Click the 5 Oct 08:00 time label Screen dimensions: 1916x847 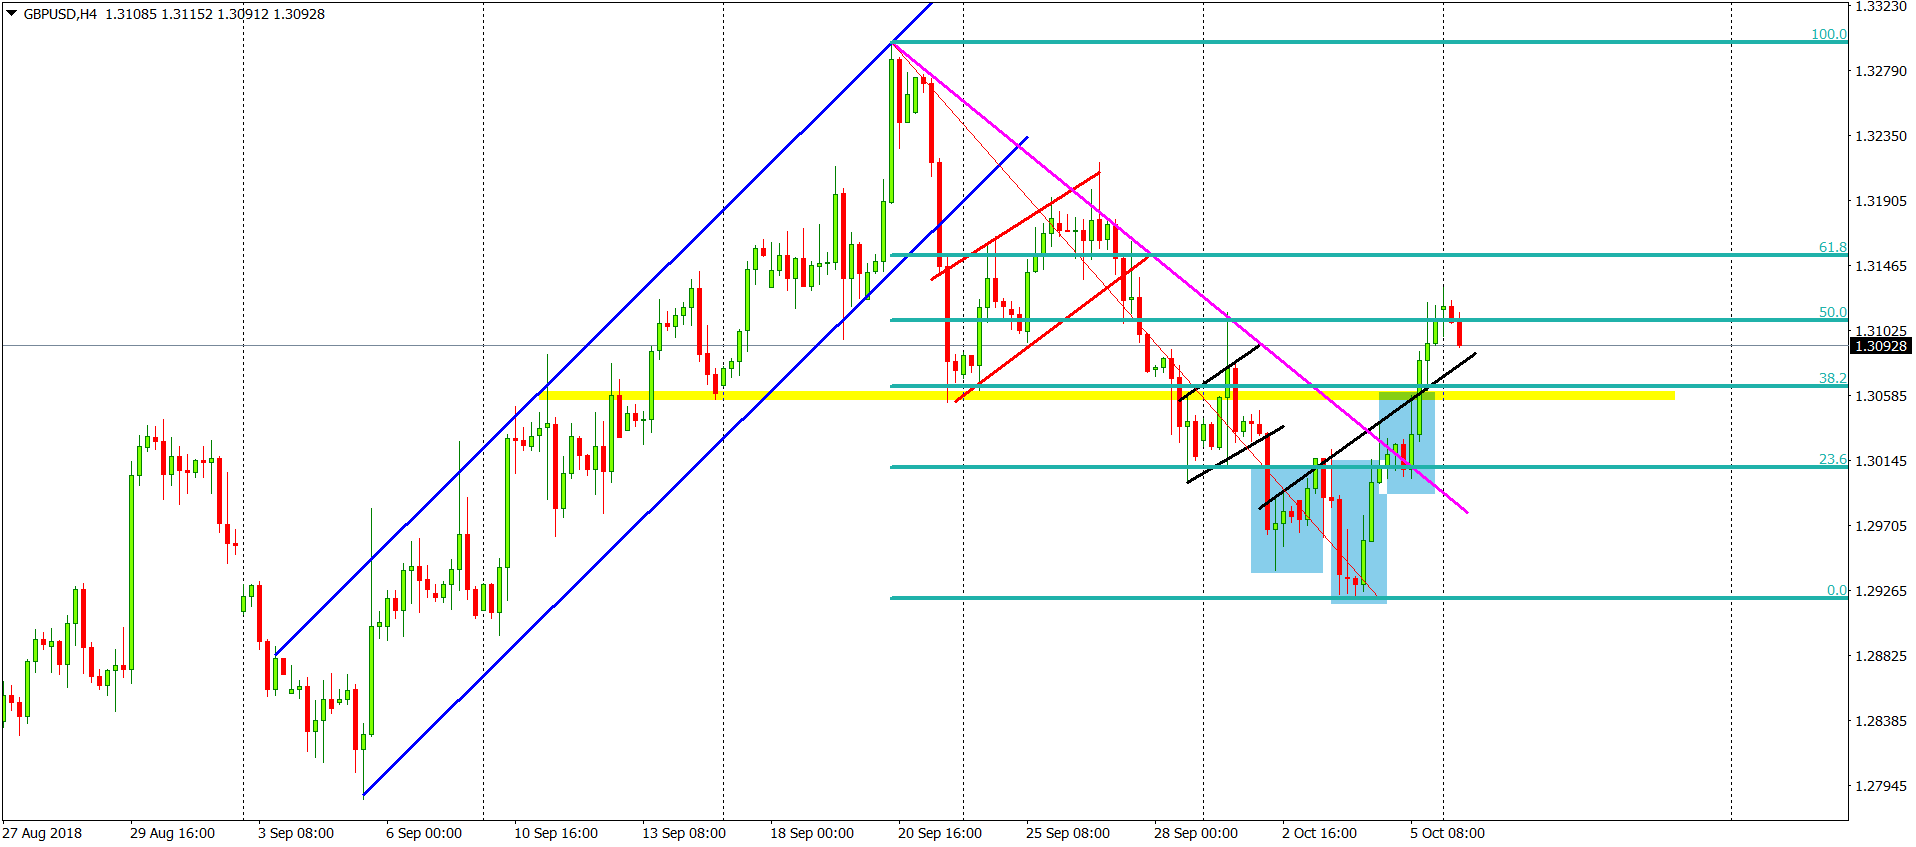click(x=1448, y=833)
